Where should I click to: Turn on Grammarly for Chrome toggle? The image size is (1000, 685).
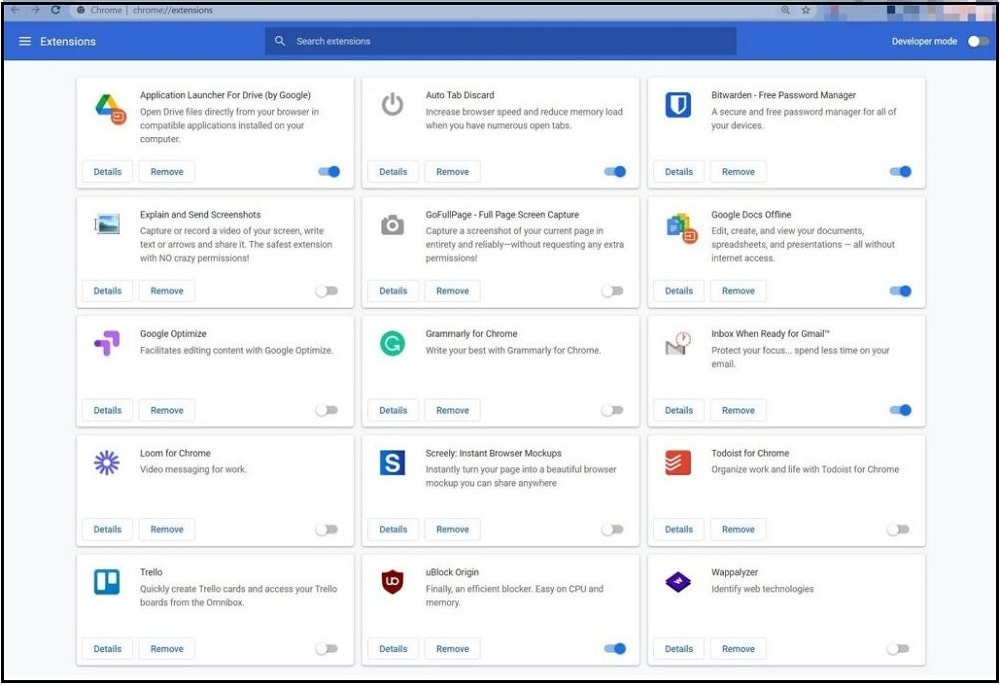tap(612, 410)
